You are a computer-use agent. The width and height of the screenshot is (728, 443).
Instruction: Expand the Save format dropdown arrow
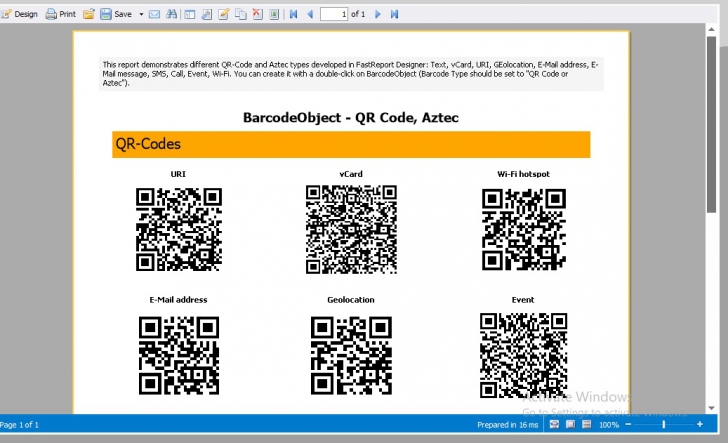click(141, 14)
